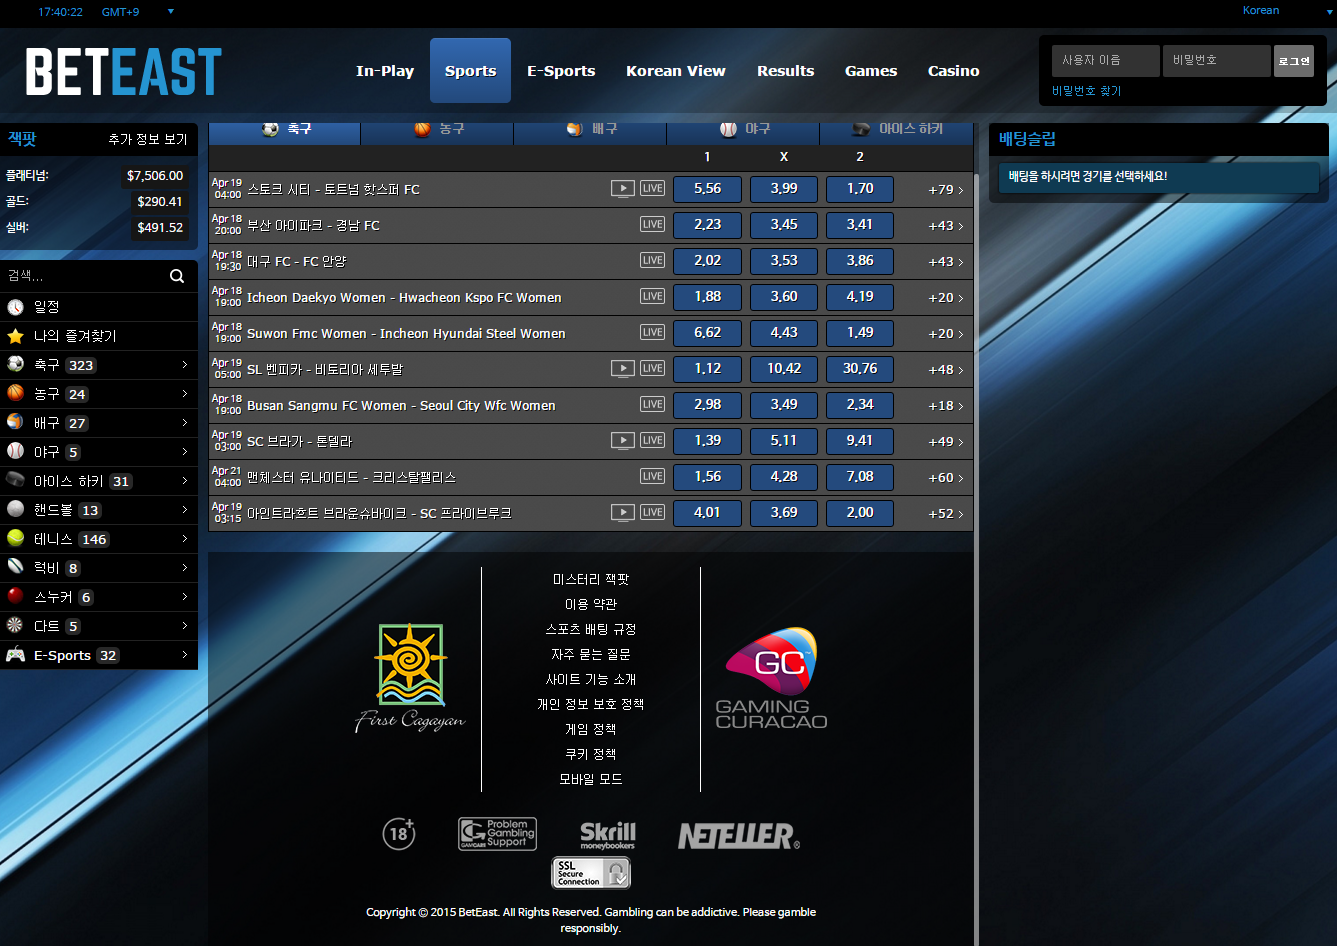Click the SSL Secure Connection badge

pyautogui.click(x=591, y=873)
